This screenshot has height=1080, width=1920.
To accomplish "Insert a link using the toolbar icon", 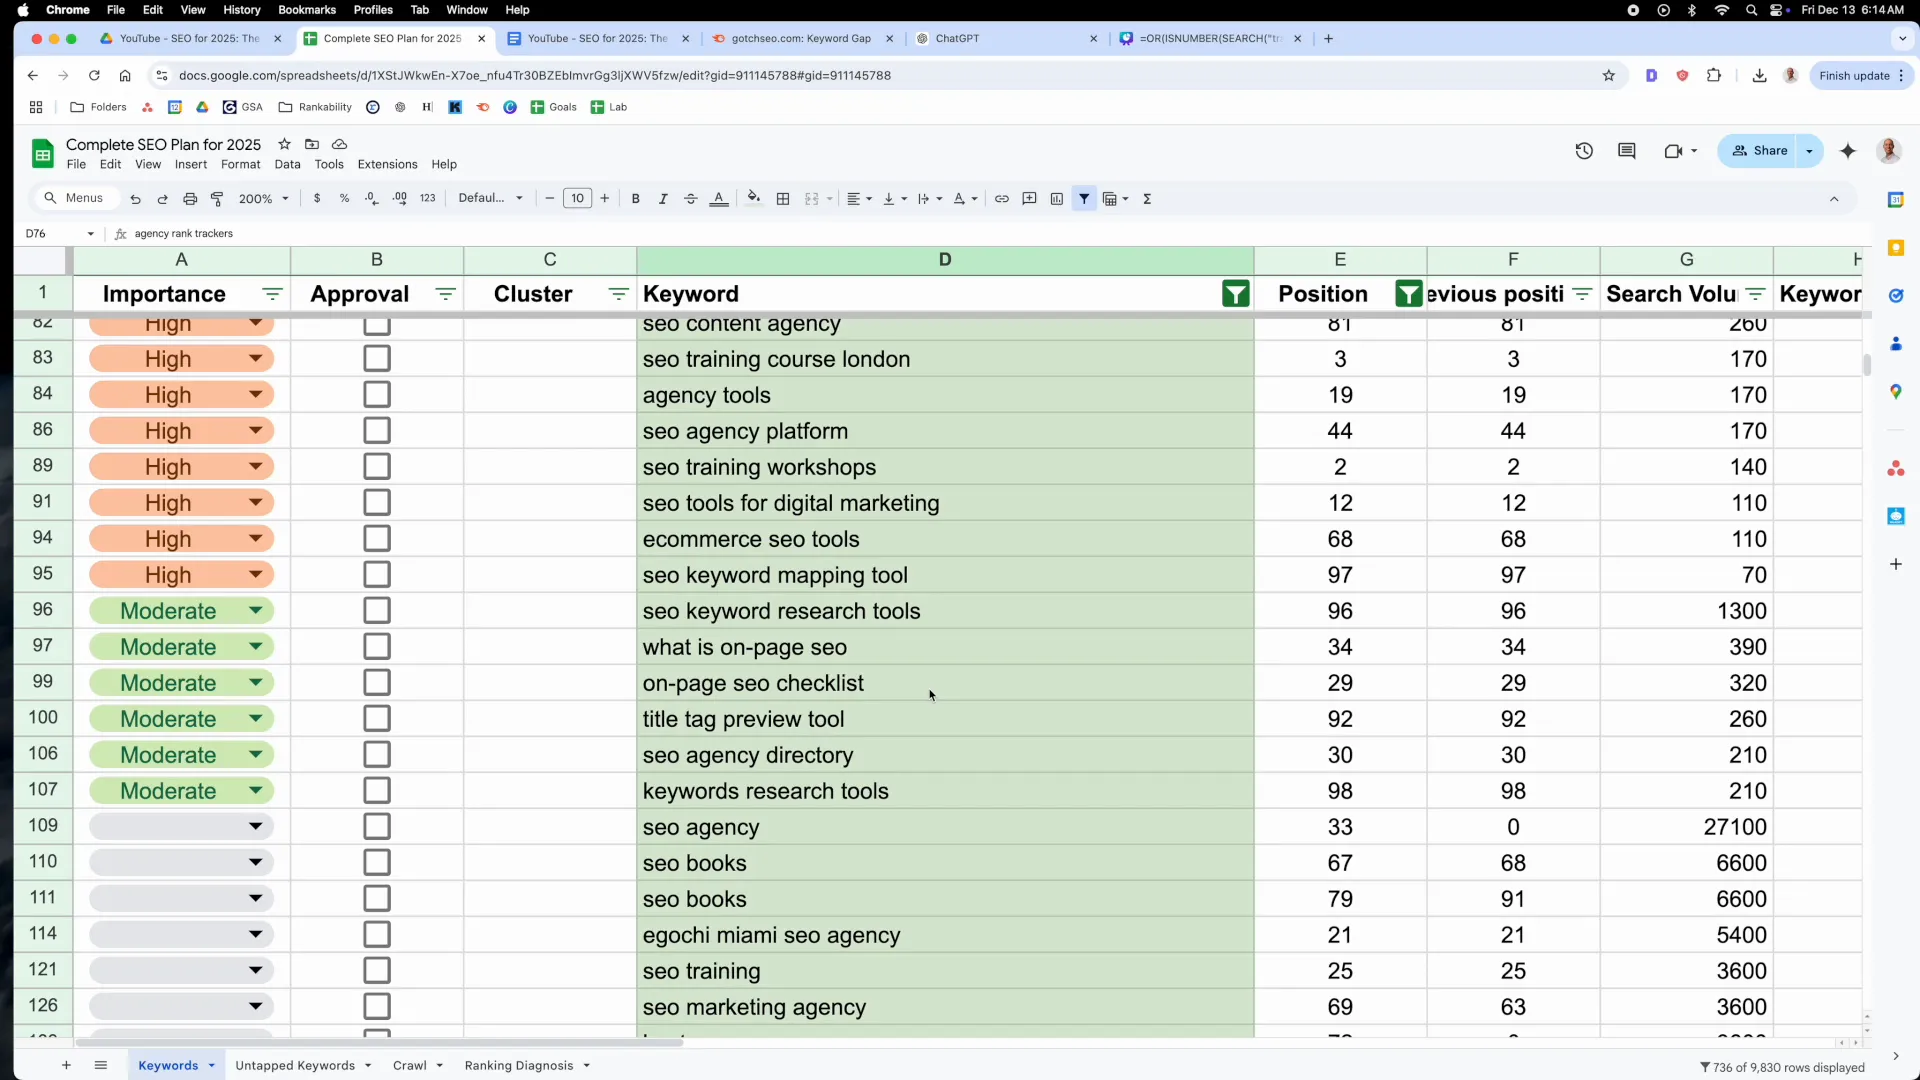I will pos(1002,199).
